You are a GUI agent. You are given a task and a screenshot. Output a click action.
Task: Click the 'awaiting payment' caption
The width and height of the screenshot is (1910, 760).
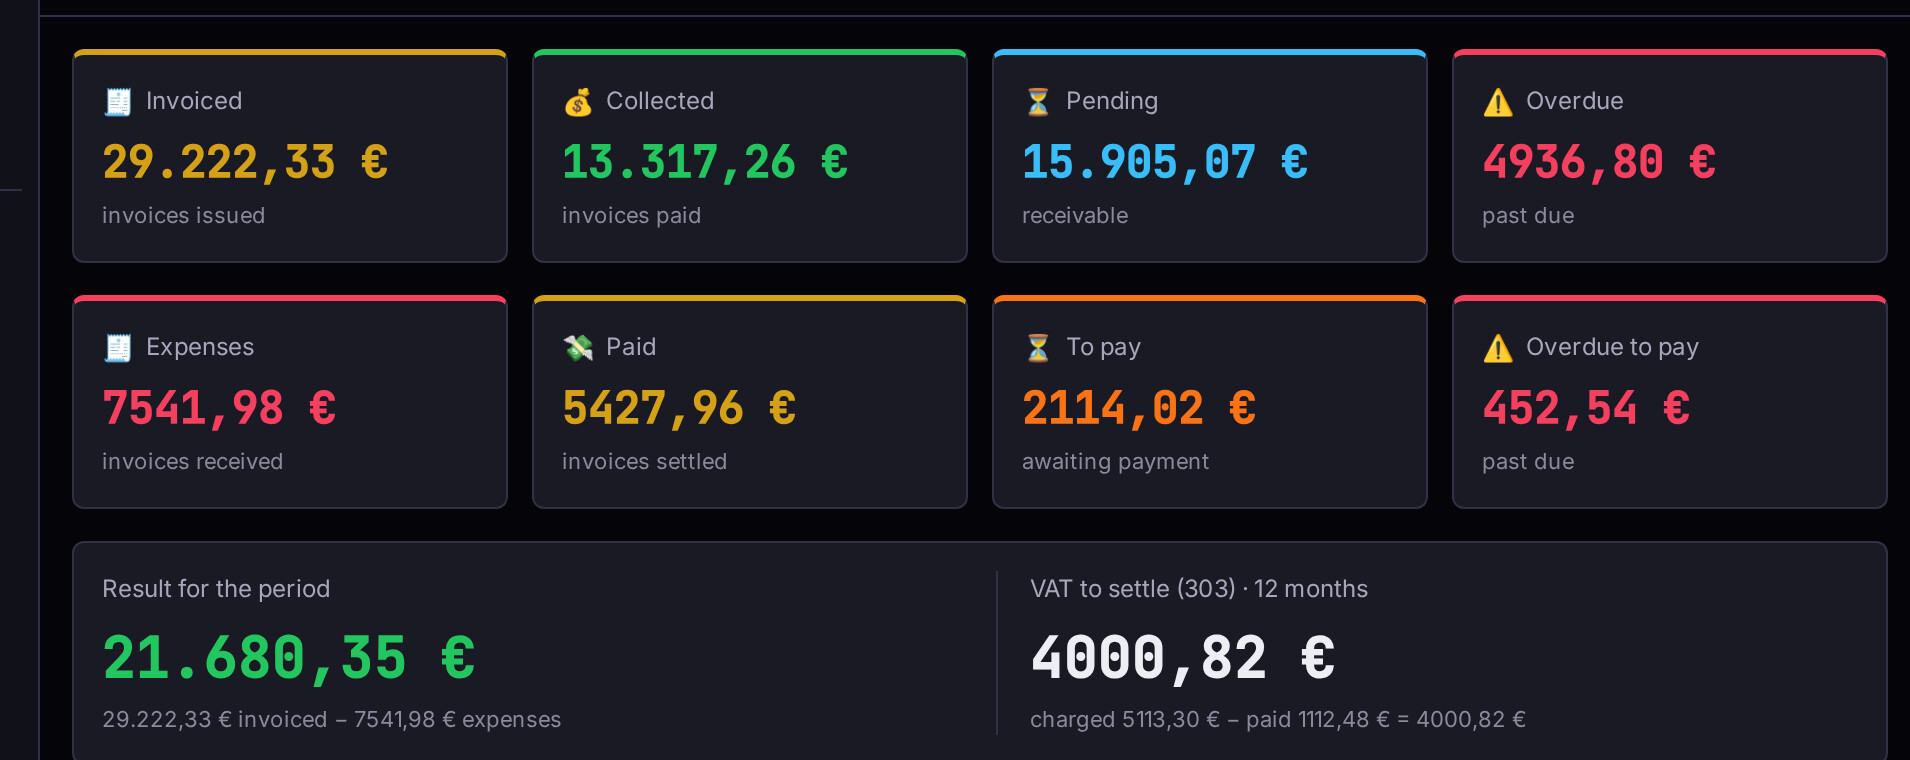1116,462
